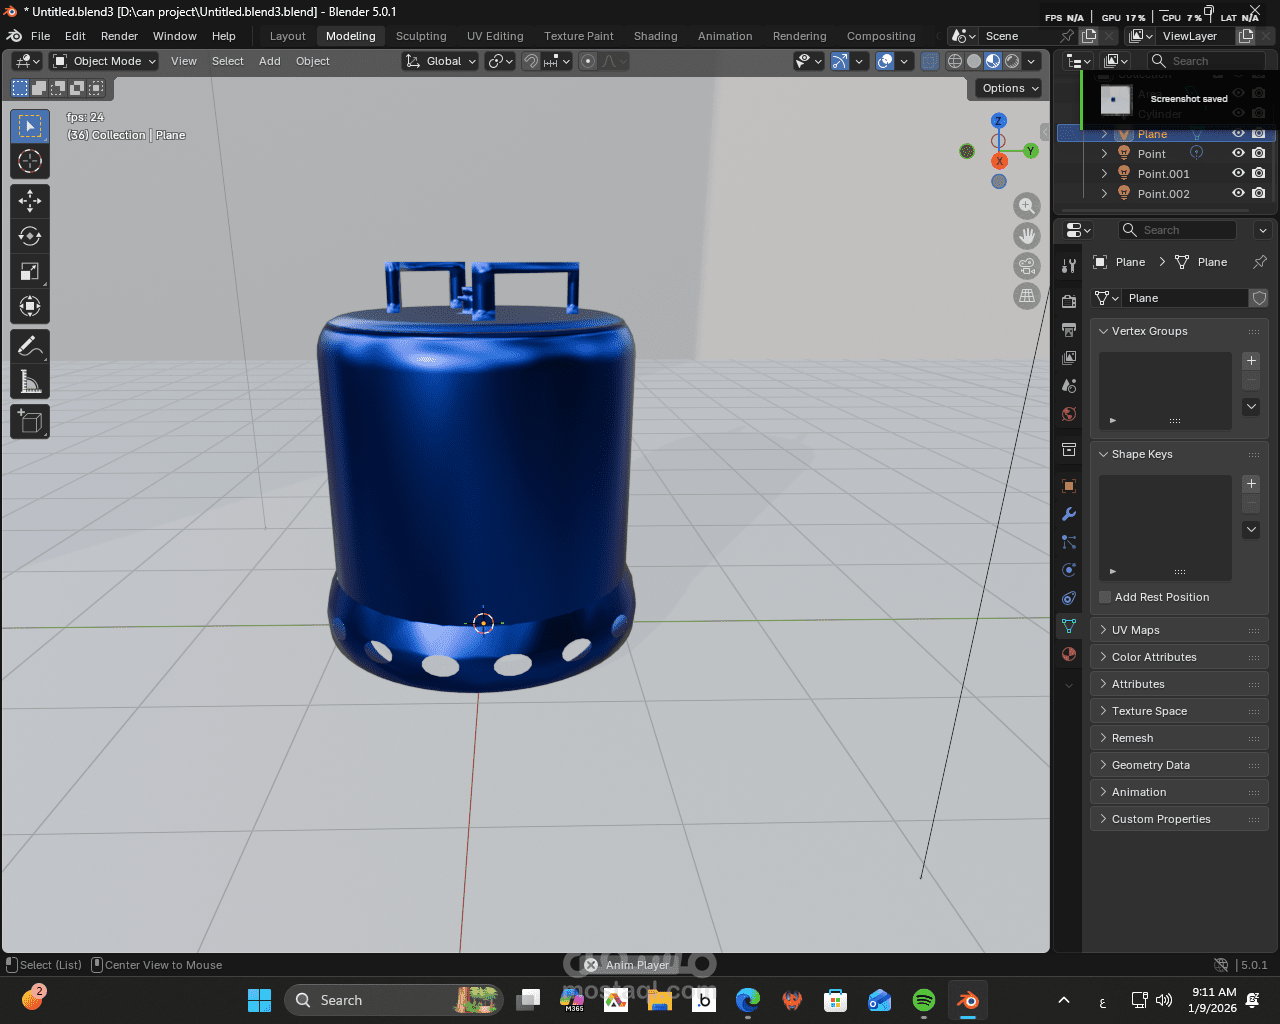Click the viewport zoom magnifier icon
Screen dimensions: 1280x1024
point(1027,206)
